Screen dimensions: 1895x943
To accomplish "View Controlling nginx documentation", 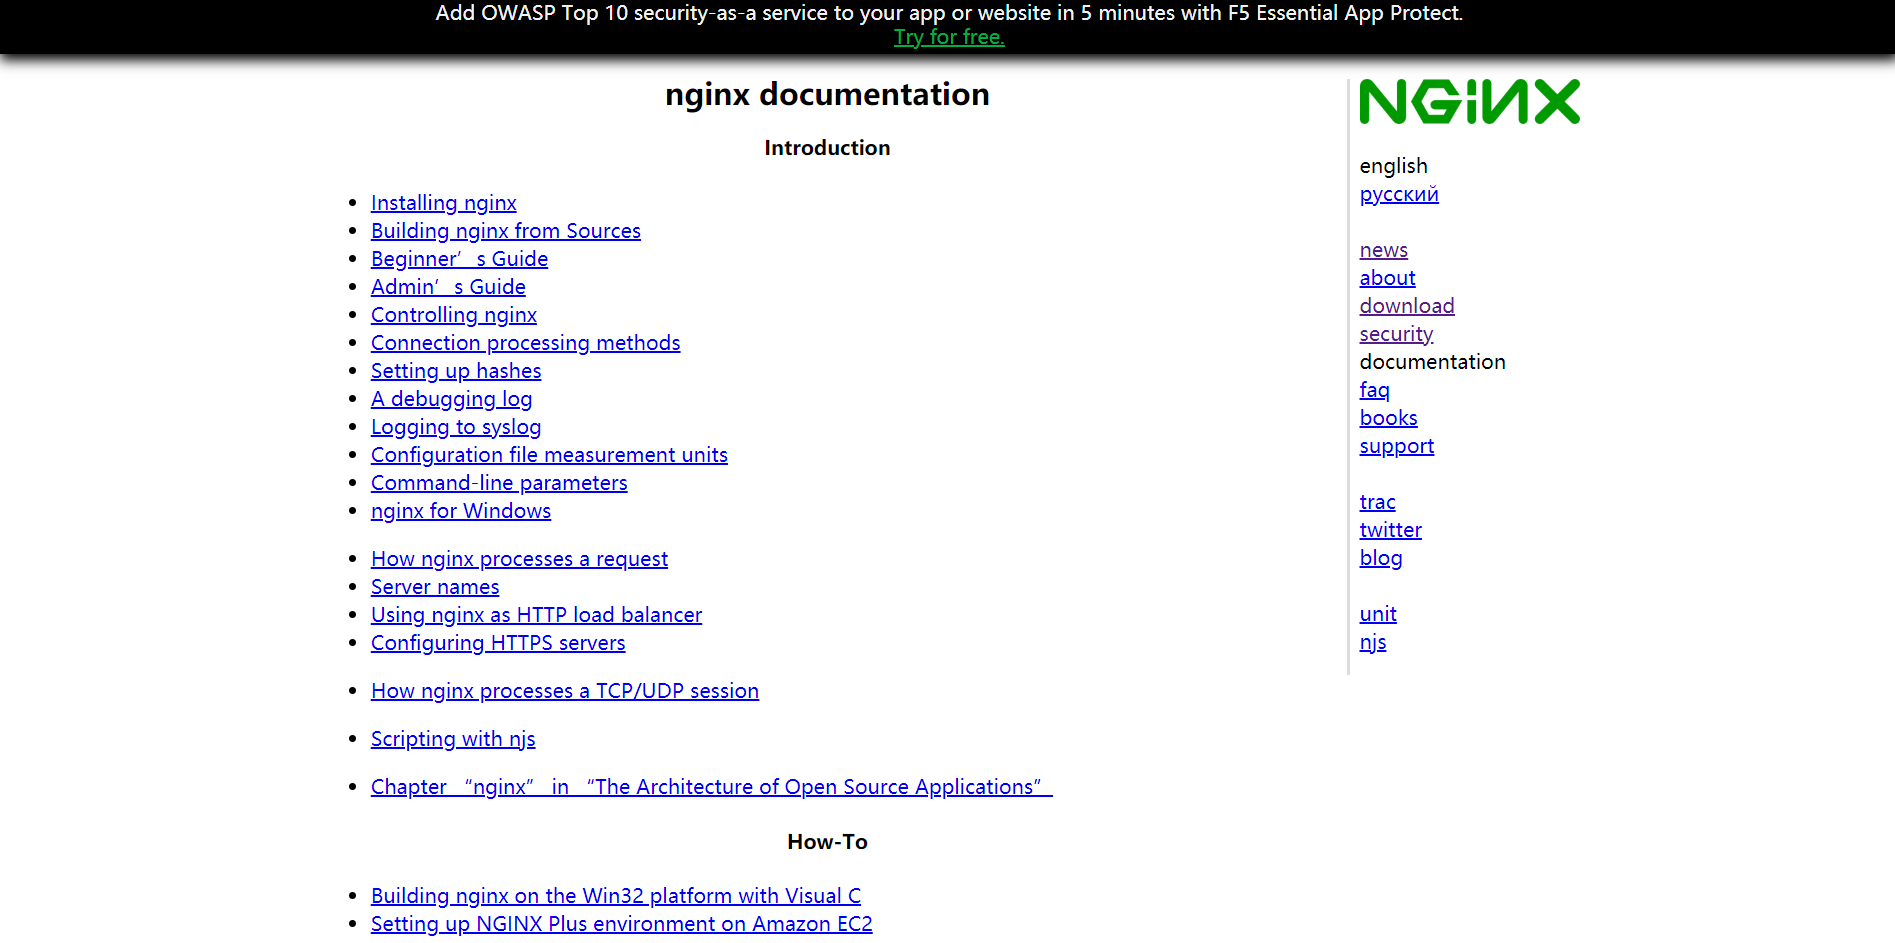I will click(x=453, y=314).
